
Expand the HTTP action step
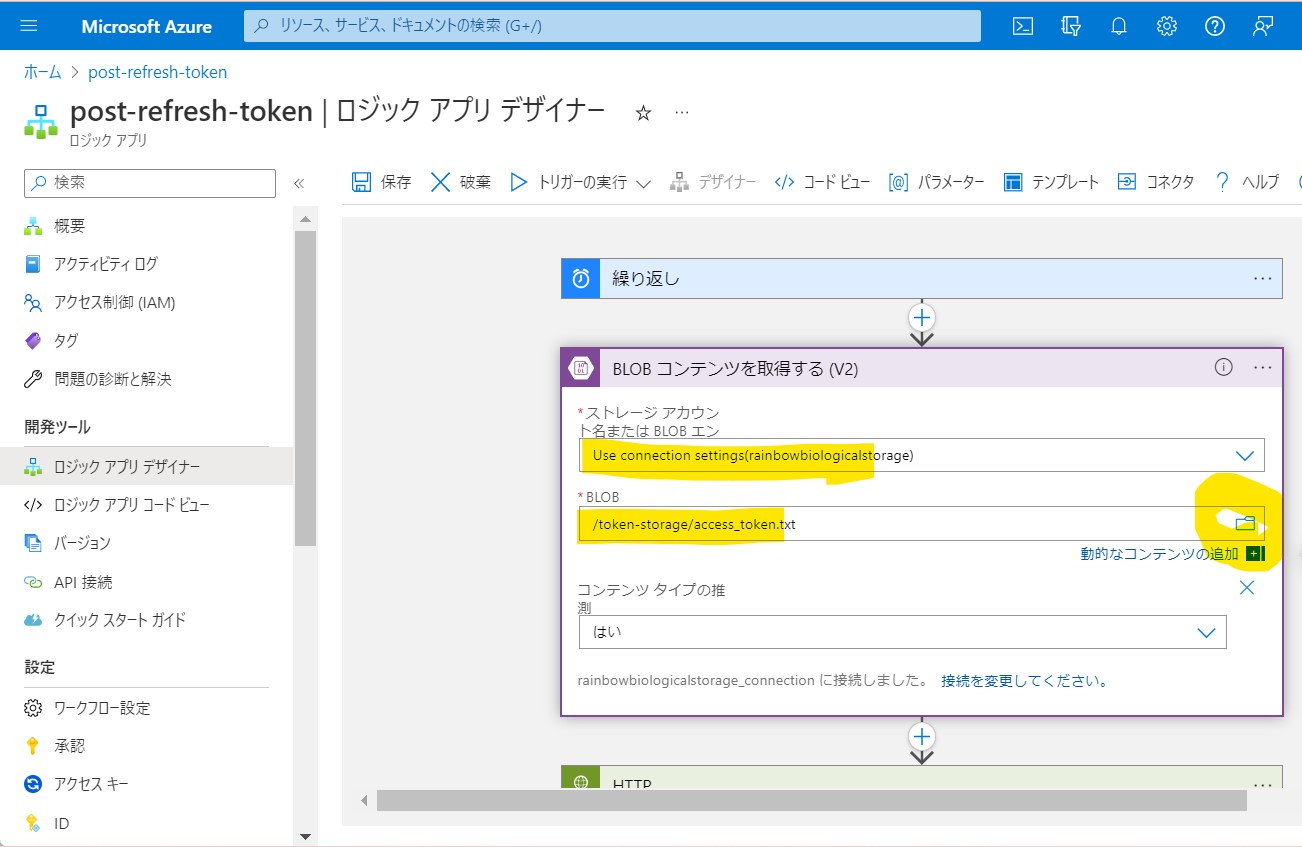pyautogui.click(x=921, y=779)
